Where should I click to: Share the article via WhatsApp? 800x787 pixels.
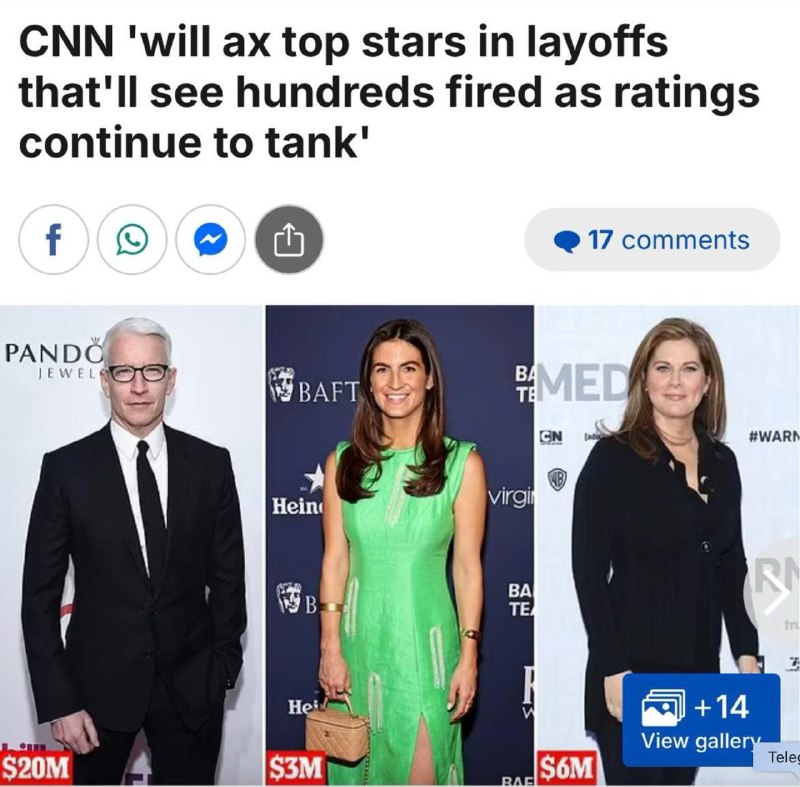pyautogui.click(x=132, y=240)
